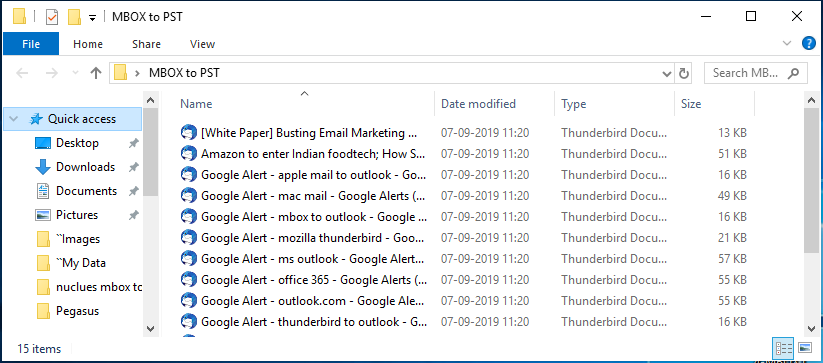Image resolution: width=823 pixels, height=363 pixels.
Task: Open the ``My Data folder
Action: pos(81,263)
